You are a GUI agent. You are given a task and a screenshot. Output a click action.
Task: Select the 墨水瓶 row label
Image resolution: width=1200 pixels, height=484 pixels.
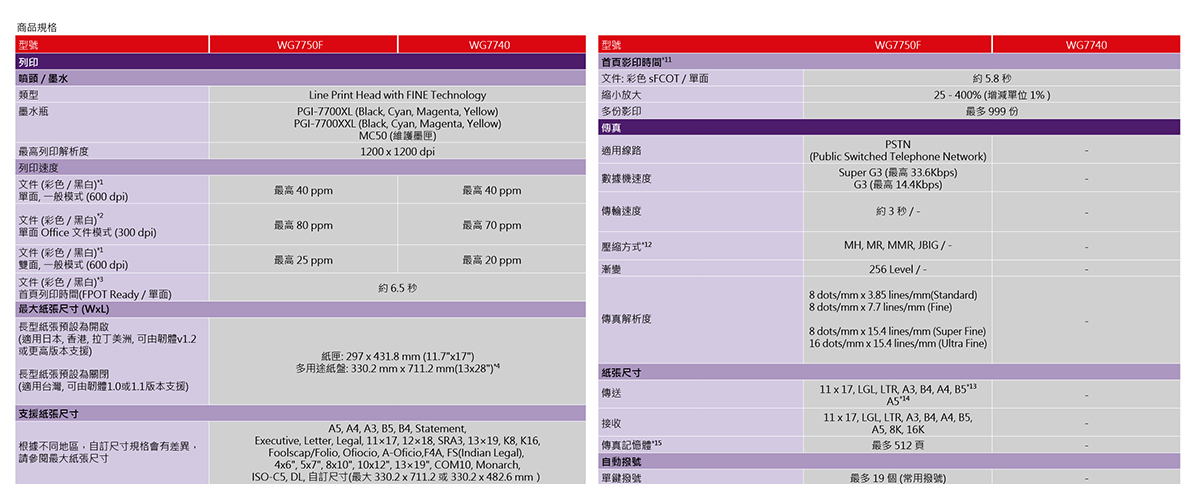pyautogui.click(x=35, y=110)
